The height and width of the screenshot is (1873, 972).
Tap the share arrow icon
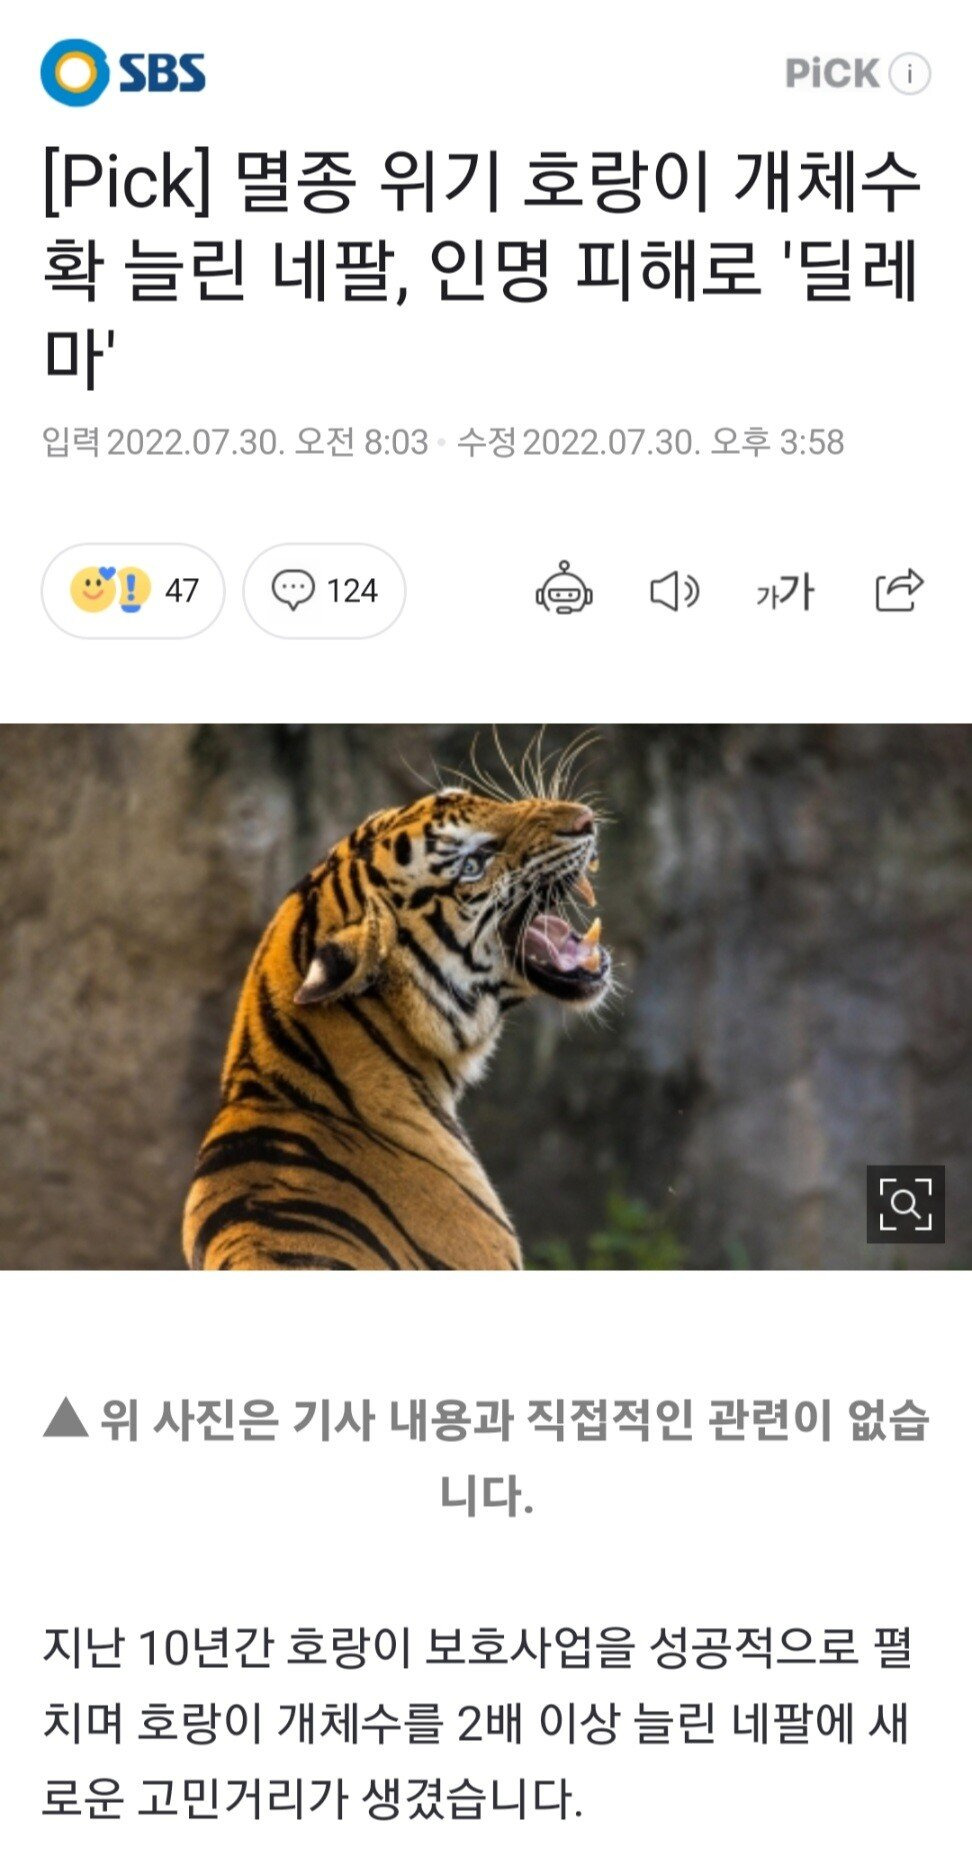[899, 589]
